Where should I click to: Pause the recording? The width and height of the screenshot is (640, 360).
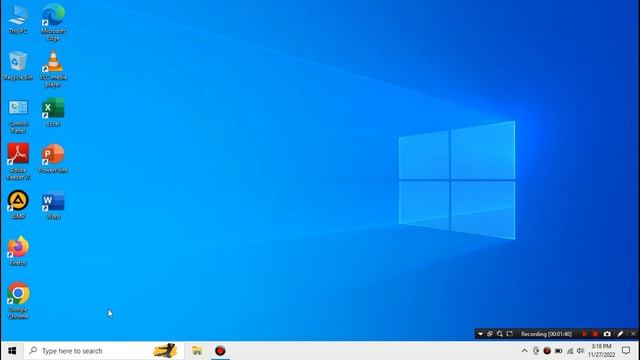coord(584,334)
